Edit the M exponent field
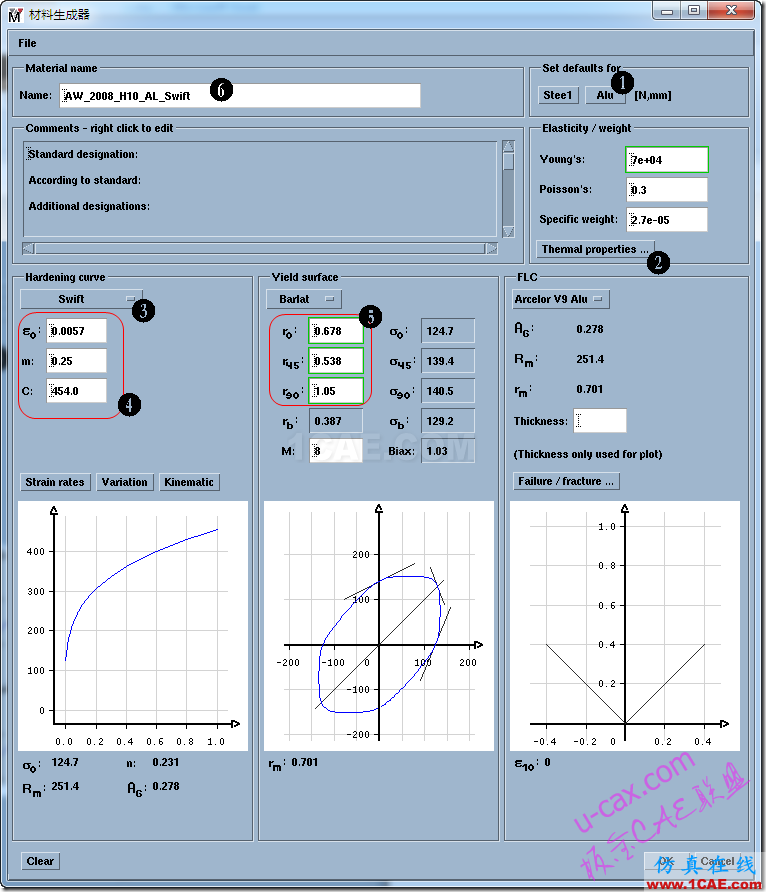 click(336, 451)
